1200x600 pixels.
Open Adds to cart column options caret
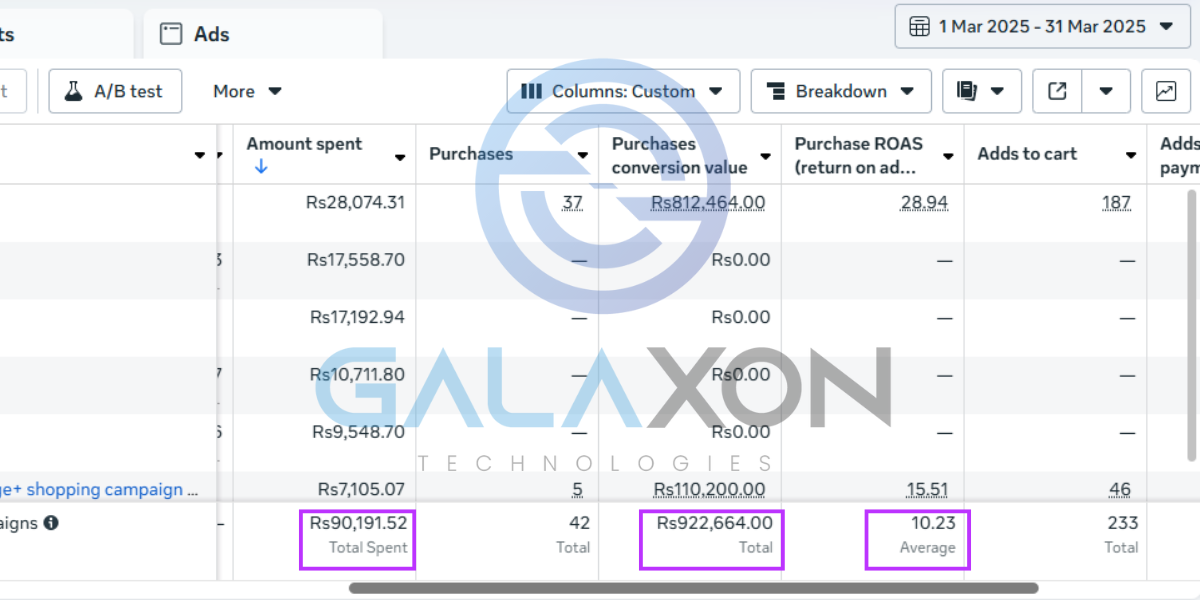tap(1131, 155)
